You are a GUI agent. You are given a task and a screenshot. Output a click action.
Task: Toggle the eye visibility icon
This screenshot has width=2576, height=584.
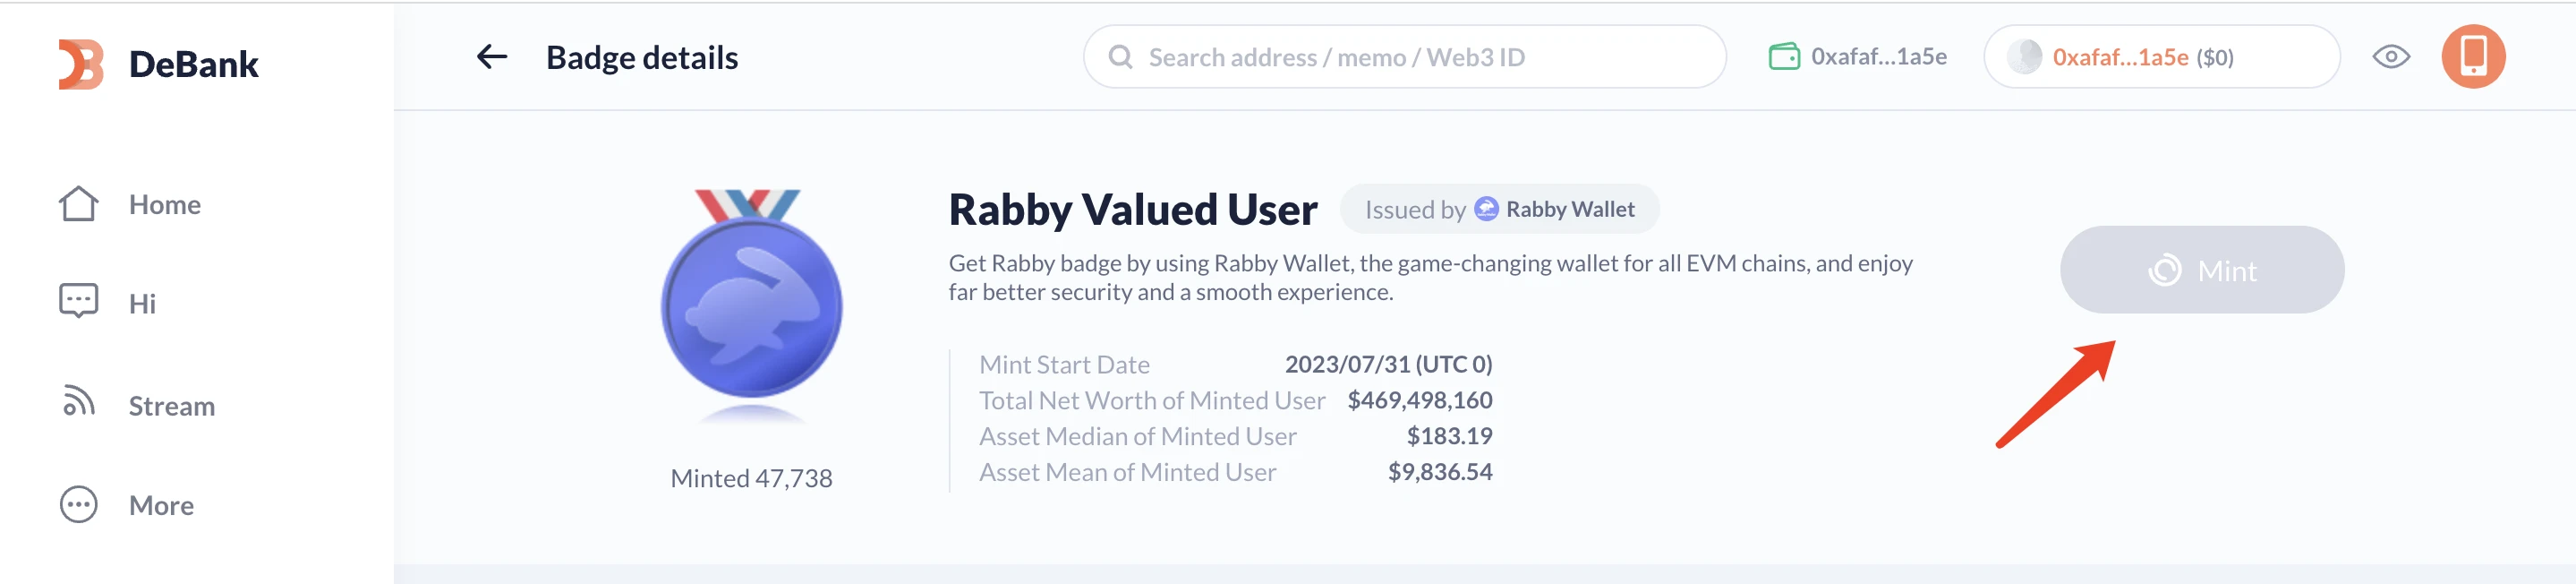point(2390,57)
